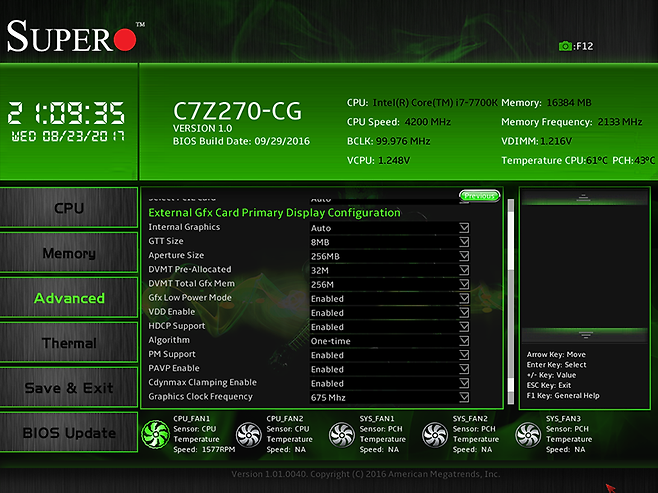The image size is (658, 493).
Task: Click the F12 screenshot camera icon
Action: click(x=565, y=46)
